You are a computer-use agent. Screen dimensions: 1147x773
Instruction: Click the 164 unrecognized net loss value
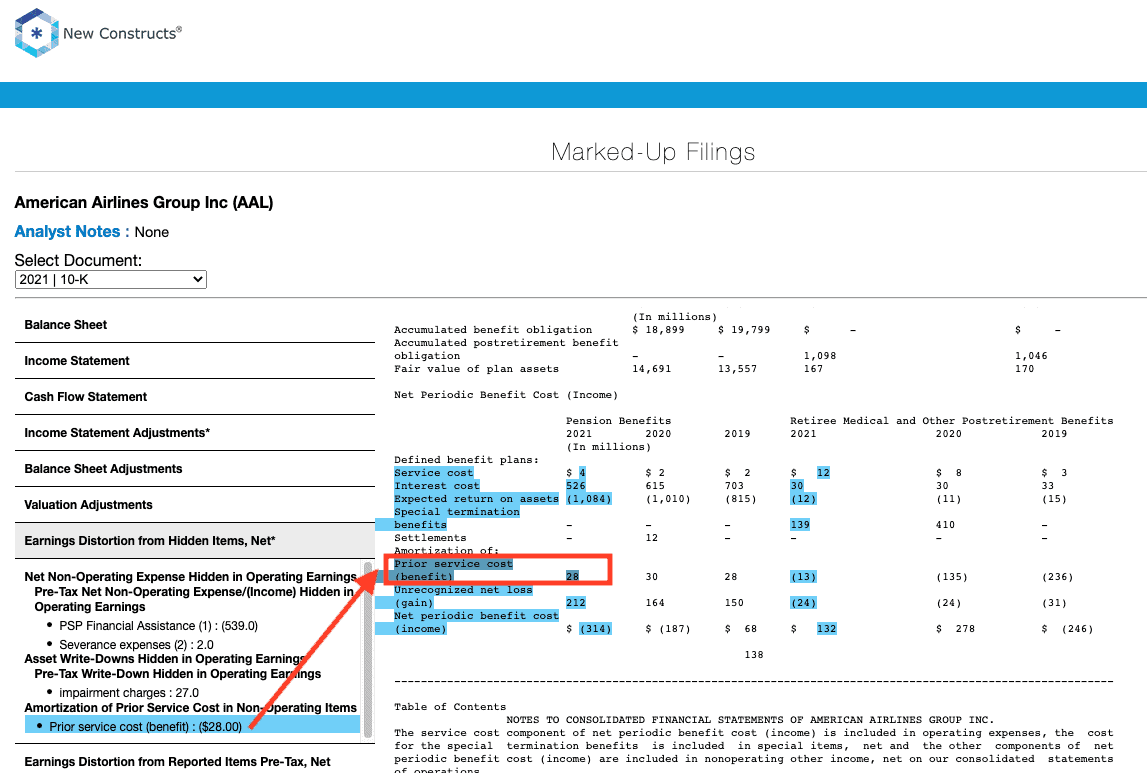pos(655,603)
